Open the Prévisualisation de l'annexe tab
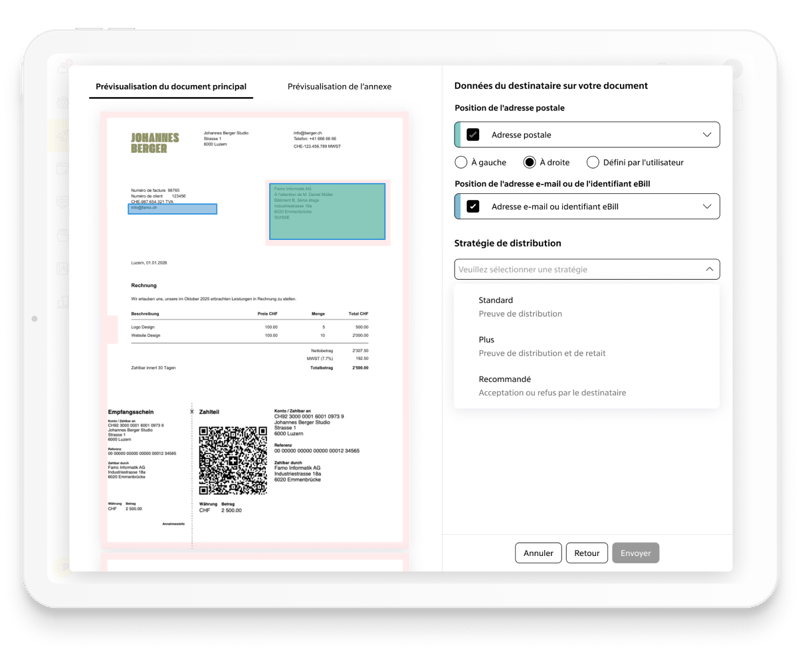 coord(339,87)
